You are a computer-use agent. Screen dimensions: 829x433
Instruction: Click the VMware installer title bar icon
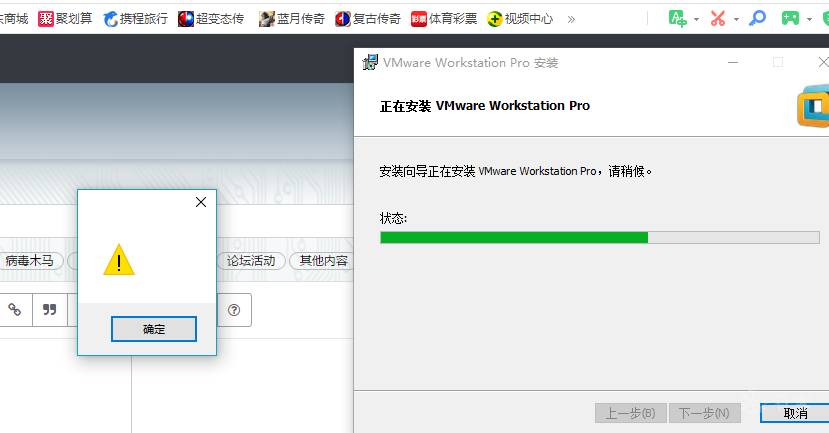tap(370, 62)
